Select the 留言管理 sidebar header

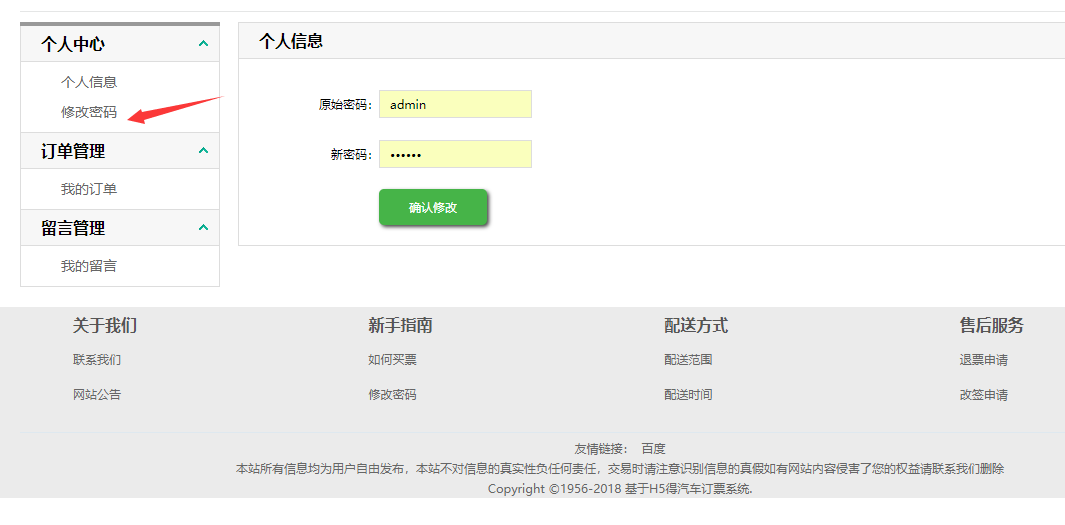(x=120, y=228)
